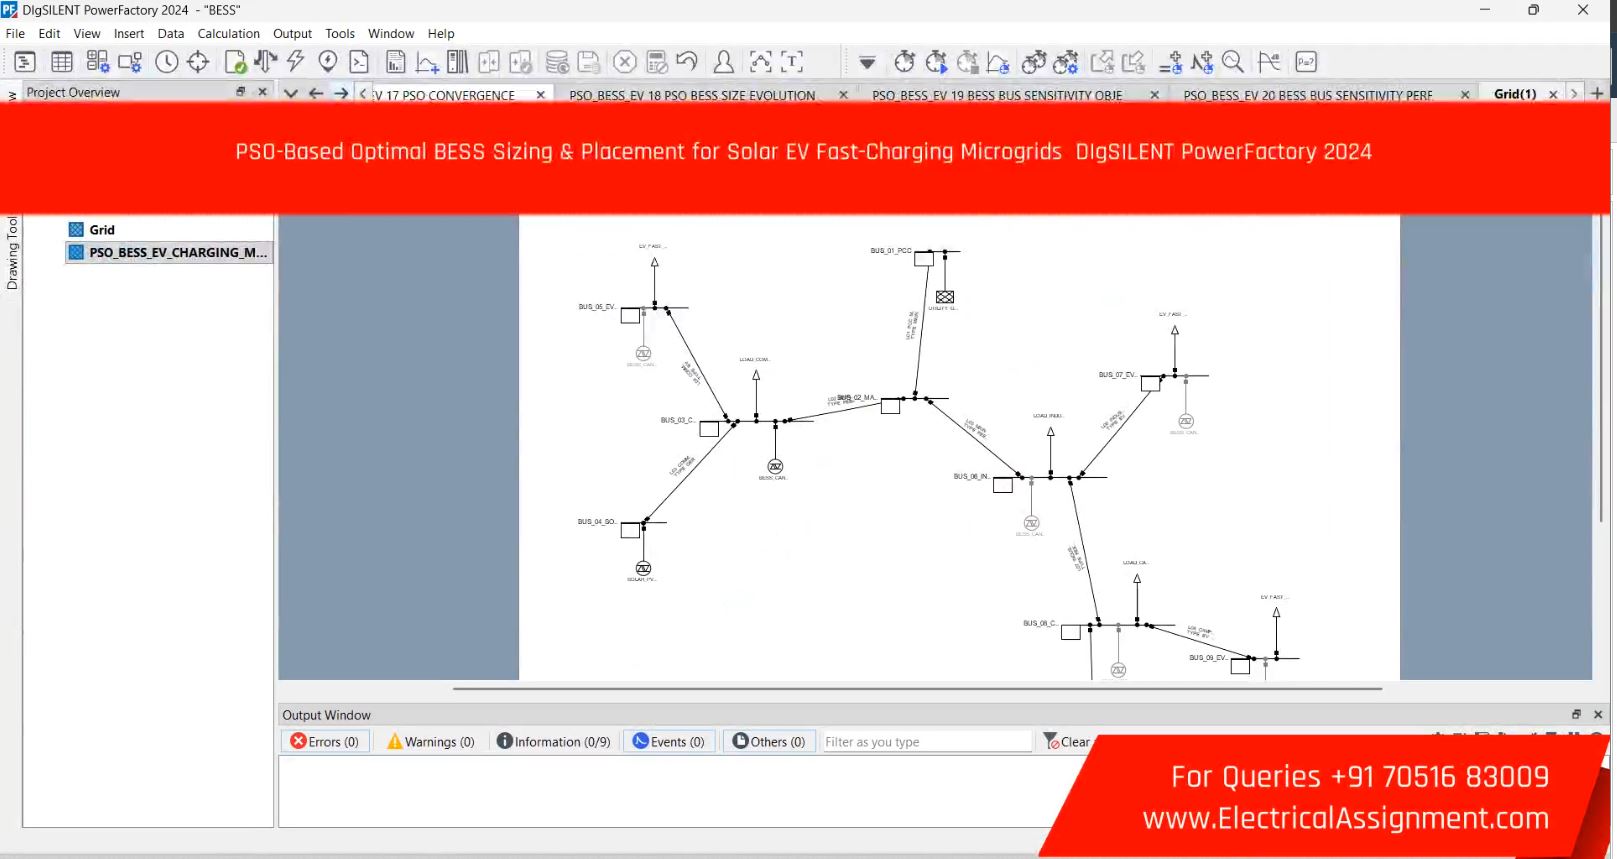
Task: Toggle the Errors (0) filter
Action: coord(325,741)
